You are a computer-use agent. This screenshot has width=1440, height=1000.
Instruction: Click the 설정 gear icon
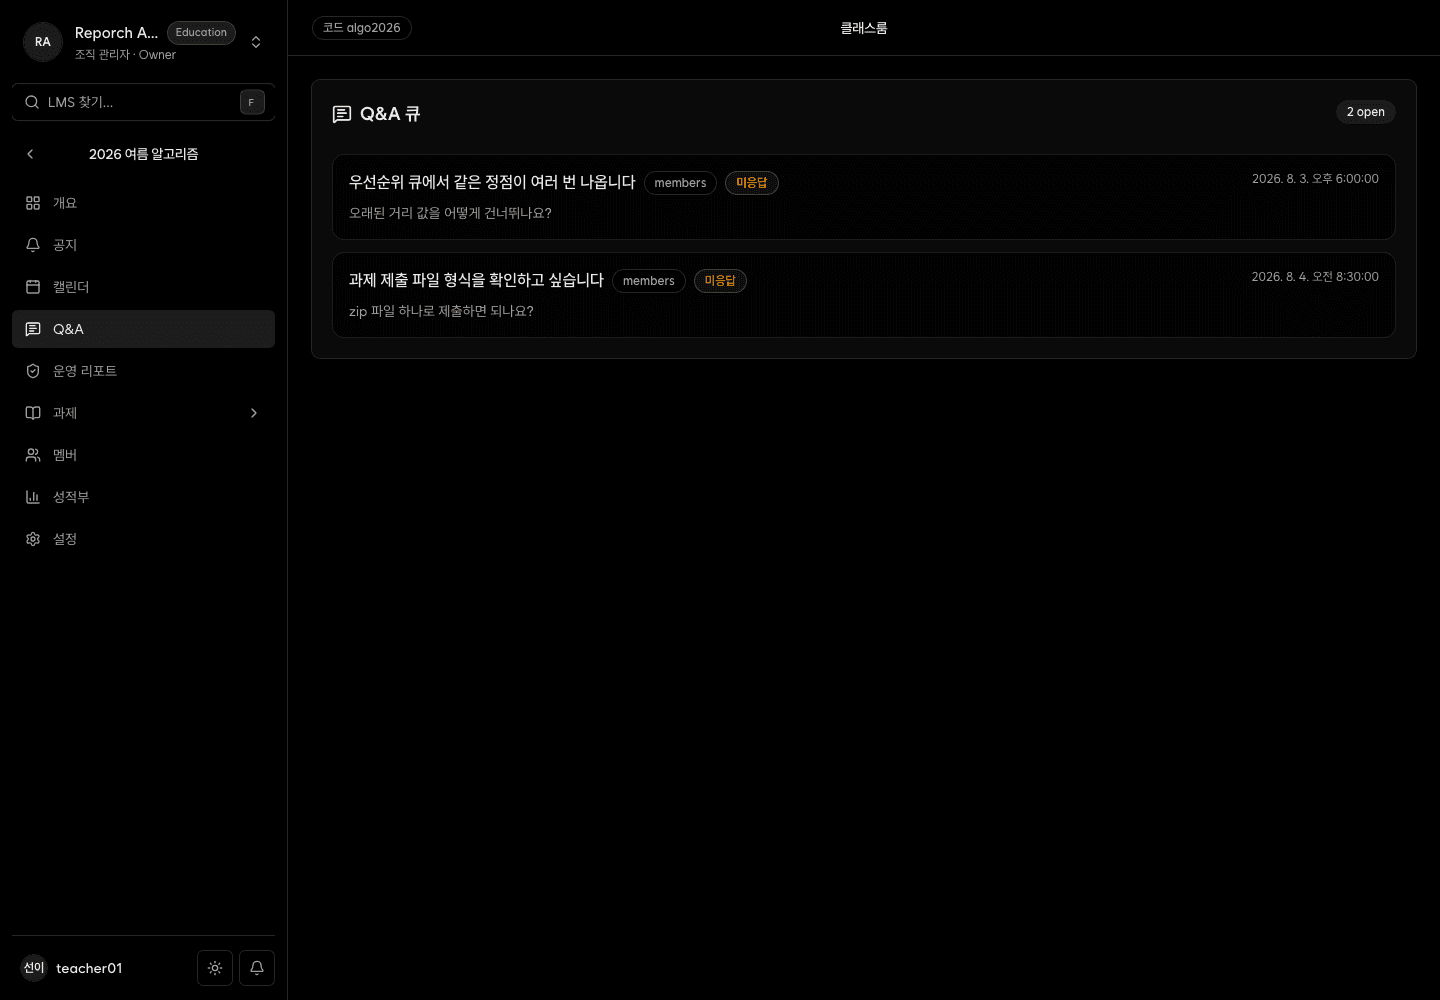pos(33,539)
